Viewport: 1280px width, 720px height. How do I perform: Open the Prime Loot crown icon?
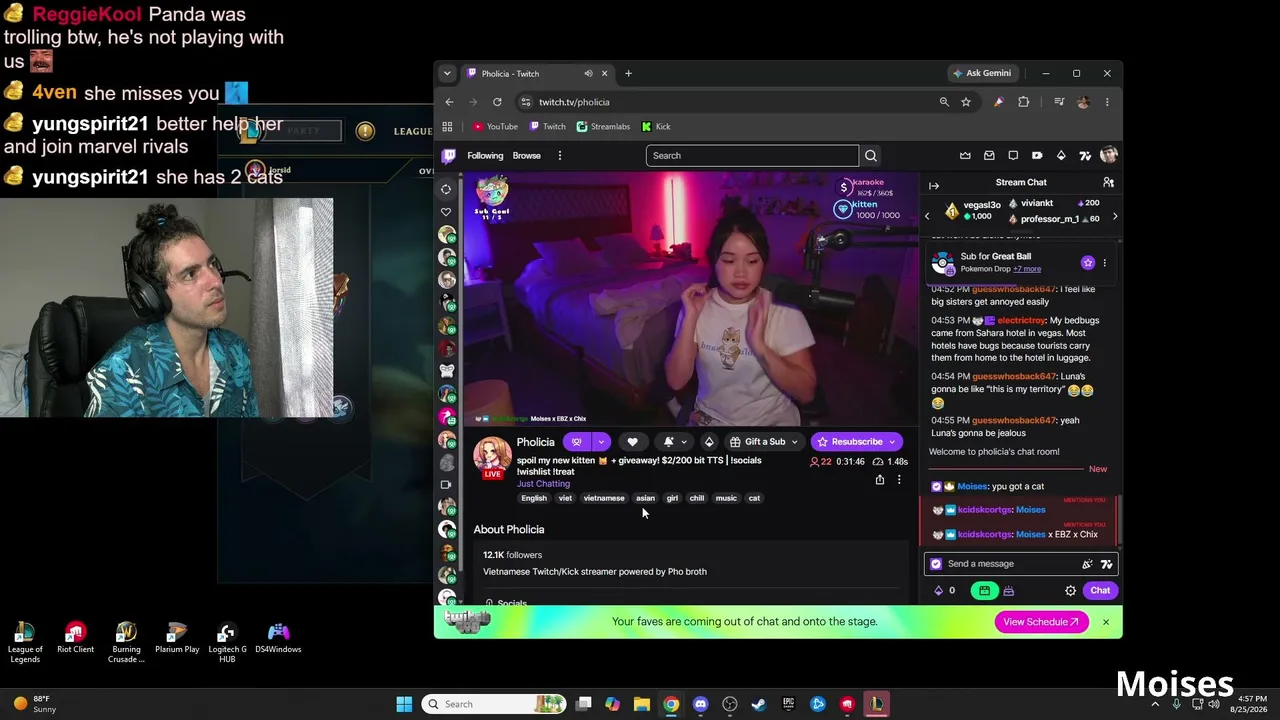click(x=965, y=155)
